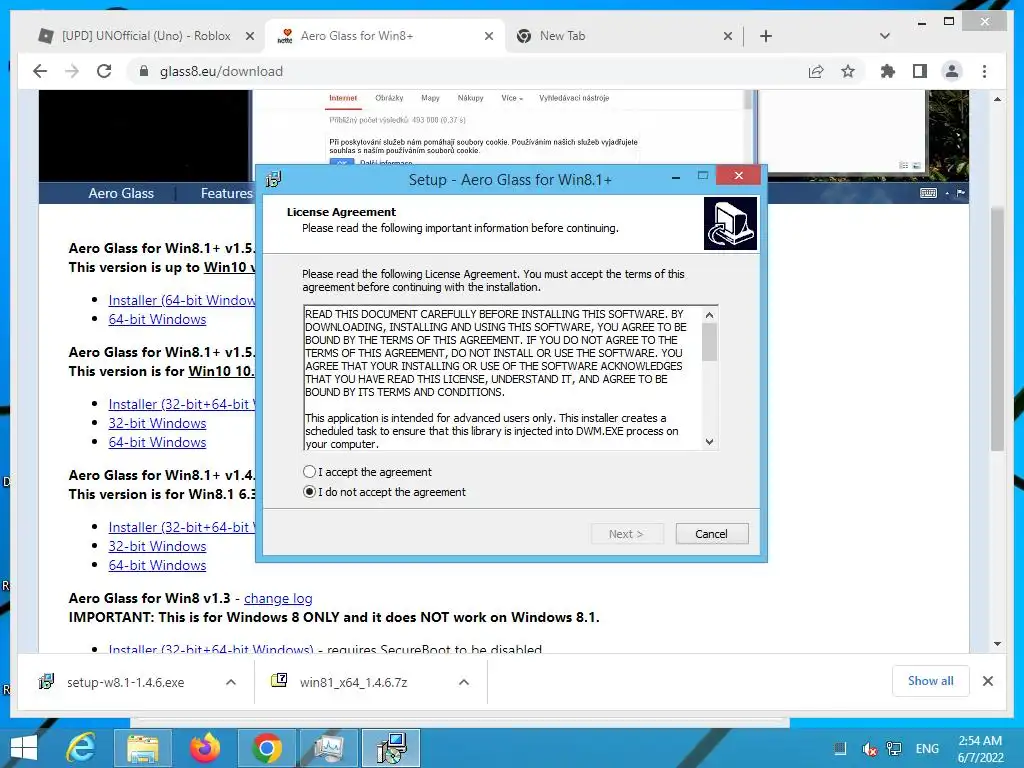
Task: Go back to the previous page in Chrome
Action: (40, 71)
